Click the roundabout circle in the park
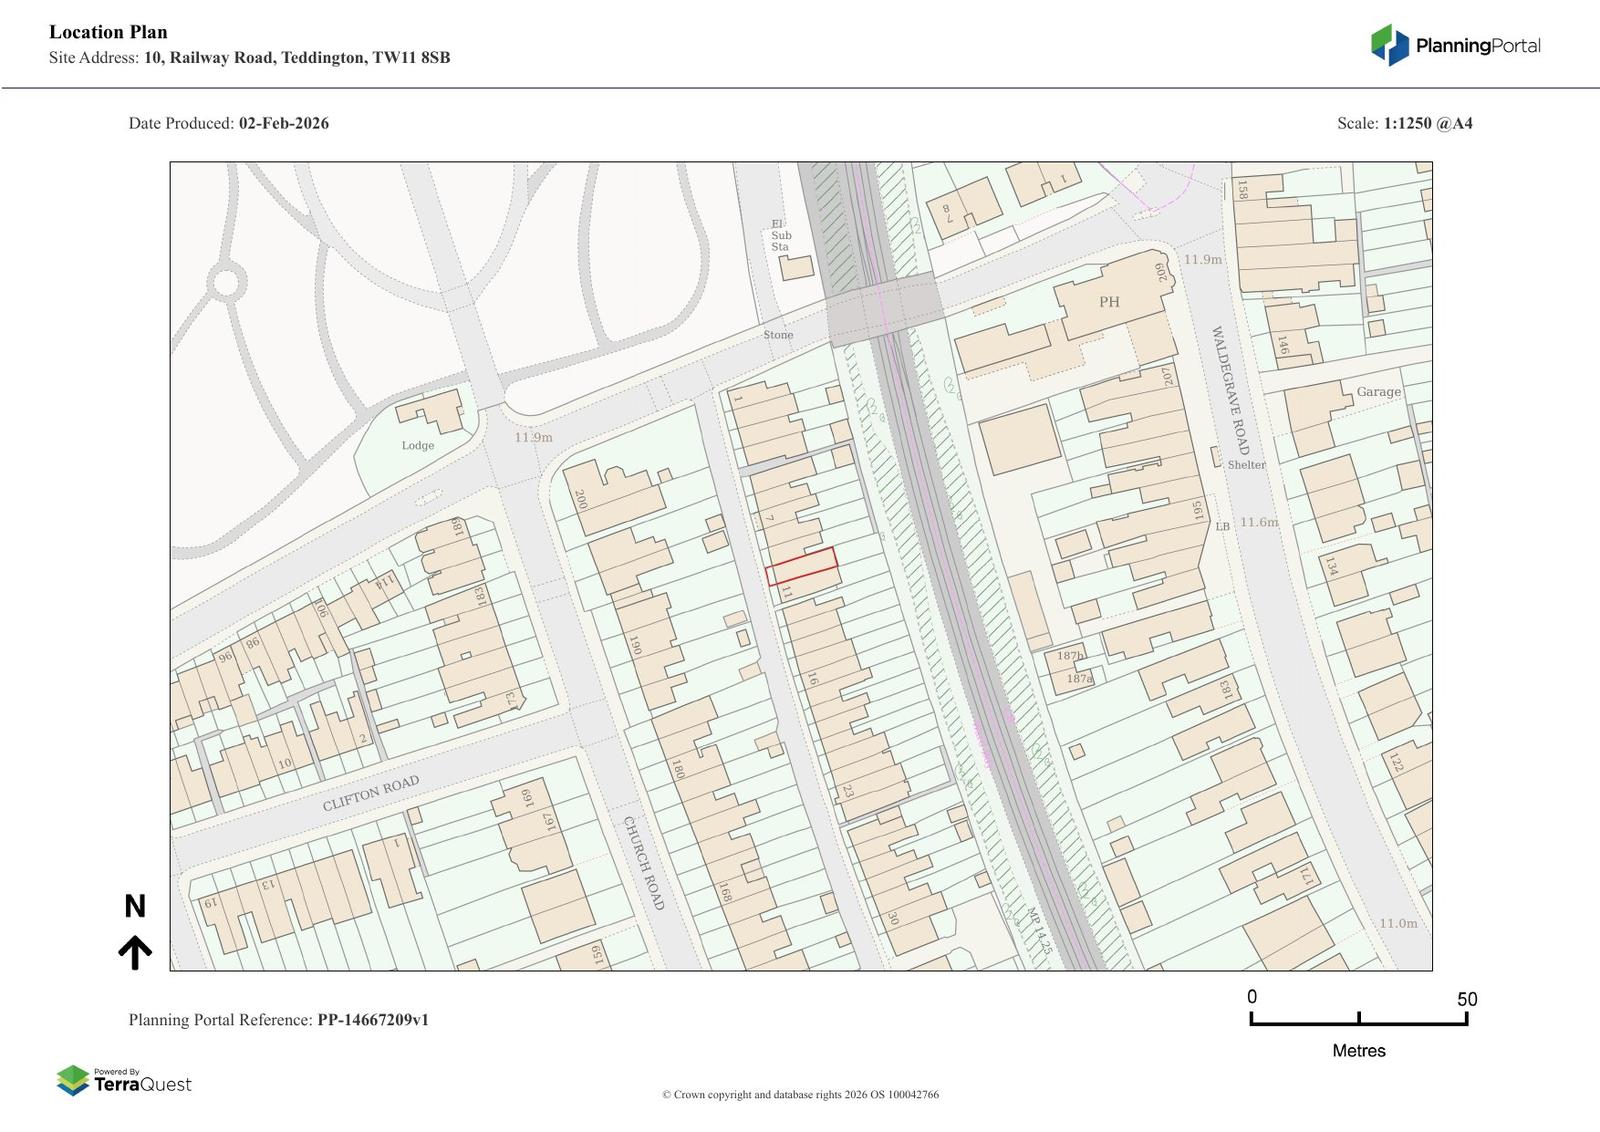Screen dimensions: 1600x1132 click(227, 282)
